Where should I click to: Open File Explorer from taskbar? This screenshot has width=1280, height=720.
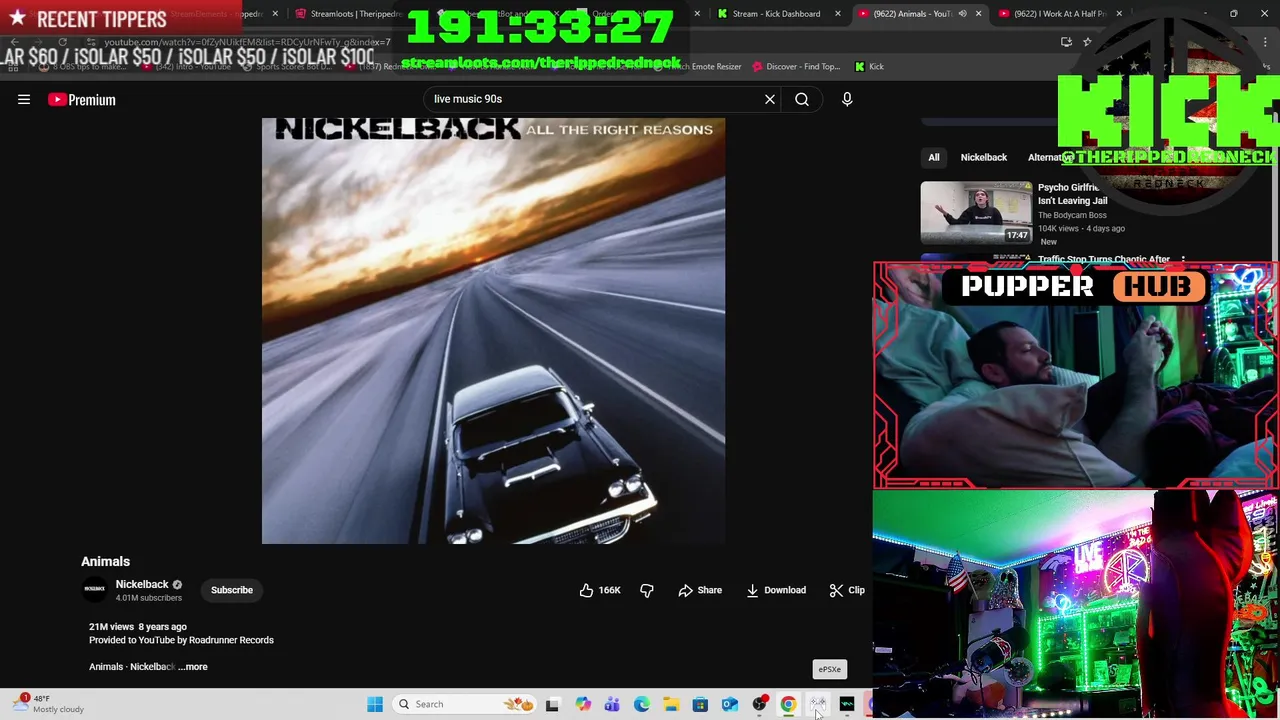click(x=671, y=704)
